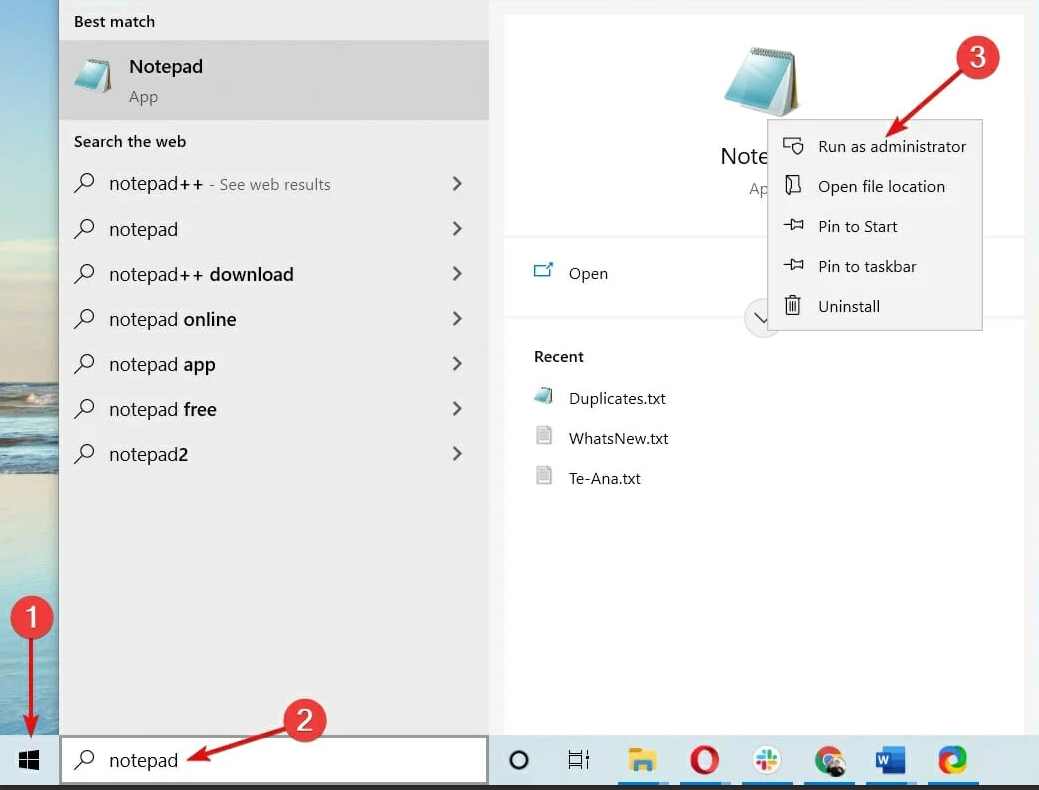Click the search box containing notepad
The width and height of the screenshot is (1039, 790).
click(x=274, y=760)
